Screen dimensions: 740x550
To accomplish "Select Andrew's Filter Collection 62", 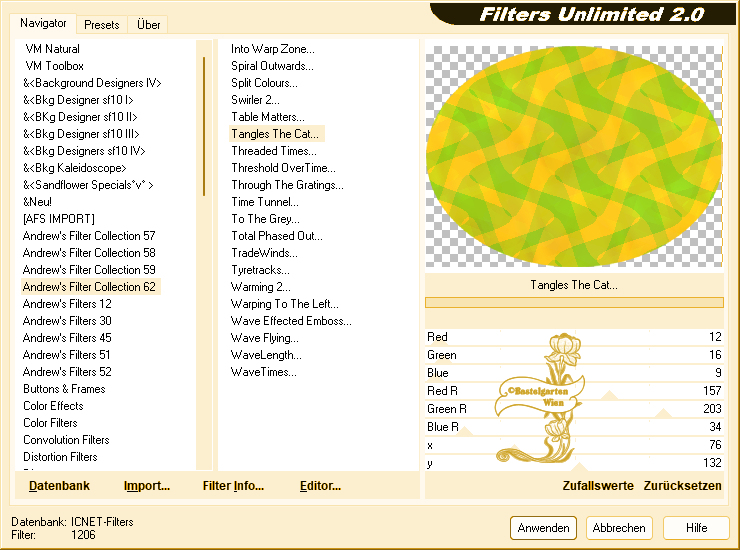I will (91, 287).
